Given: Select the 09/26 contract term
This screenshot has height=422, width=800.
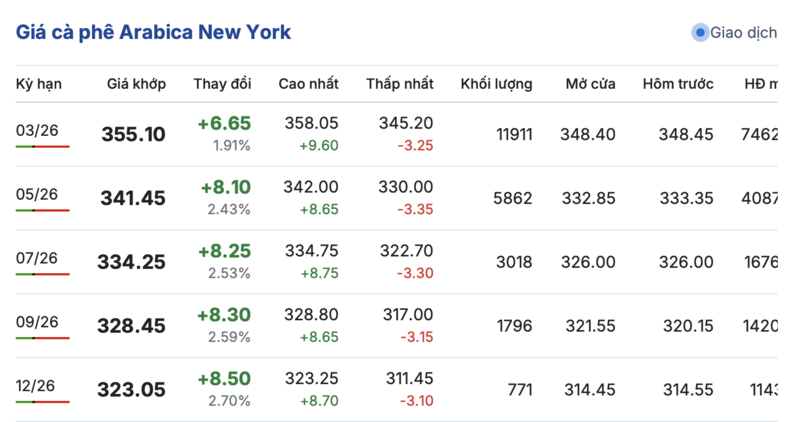Looking at the screenshot, I should pos(38,322).
